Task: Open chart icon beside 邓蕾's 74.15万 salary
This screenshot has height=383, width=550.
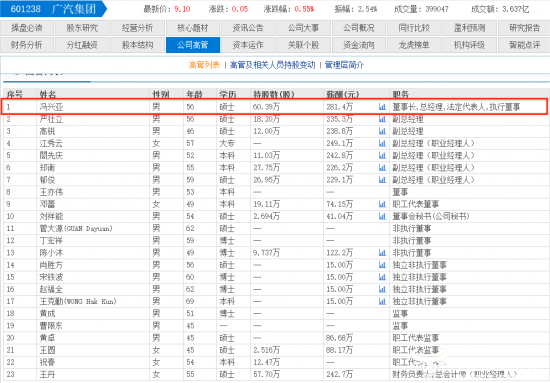Action: [382, 204]
